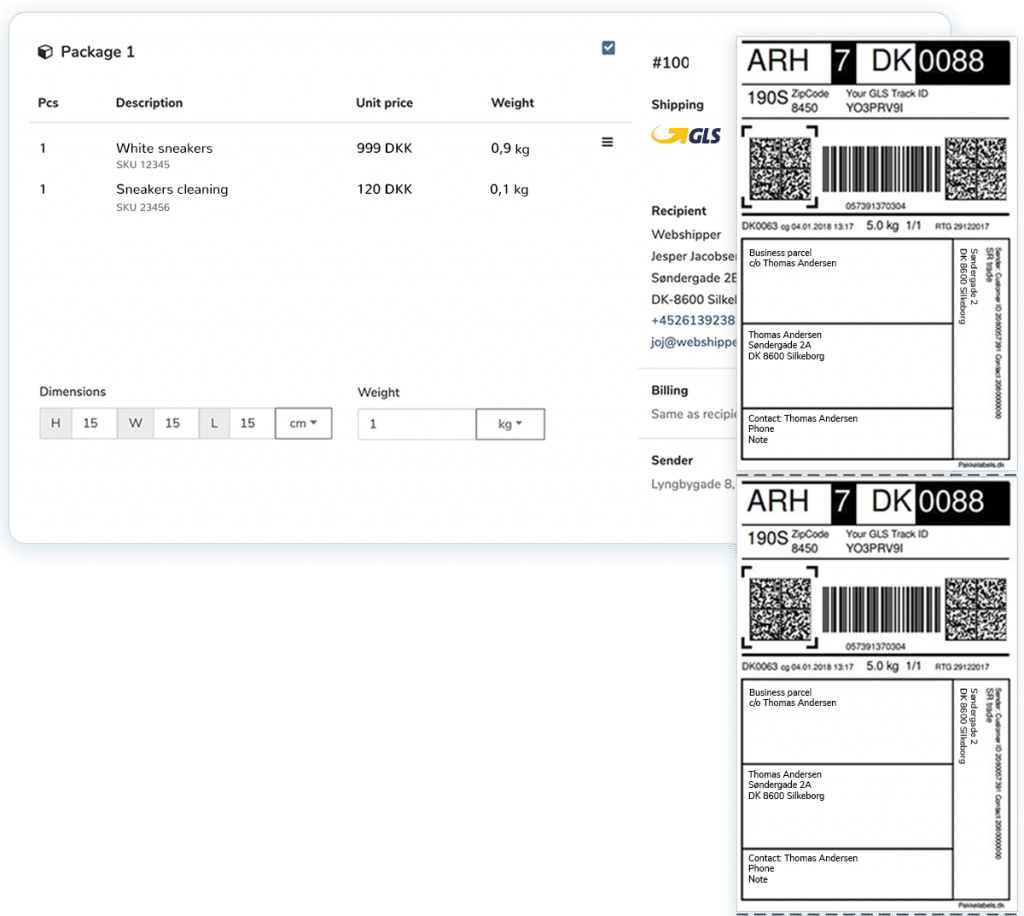Viewport: 1024px width, 916px height.
Task: Click the height field with 15
Action: coord(95,423)
